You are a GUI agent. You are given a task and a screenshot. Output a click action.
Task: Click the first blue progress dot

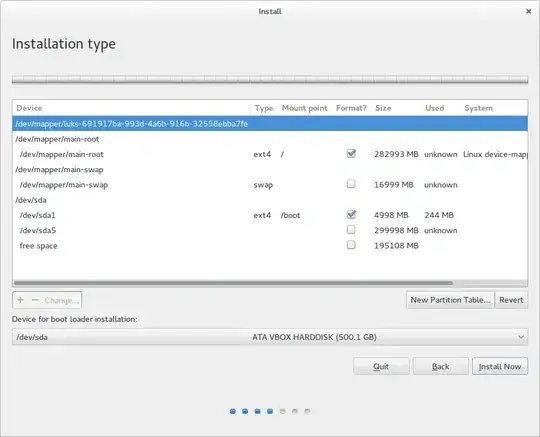(x=233, y=411)
